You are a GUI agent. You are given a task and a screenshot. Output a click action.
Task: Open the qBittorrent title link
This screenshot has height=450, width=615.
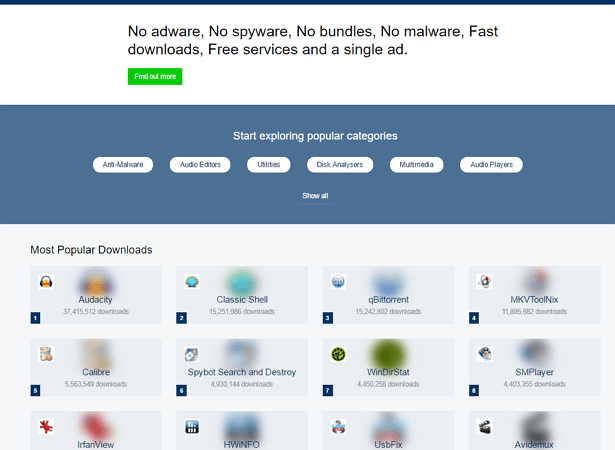pyautogui.click(x=388, y=300)
